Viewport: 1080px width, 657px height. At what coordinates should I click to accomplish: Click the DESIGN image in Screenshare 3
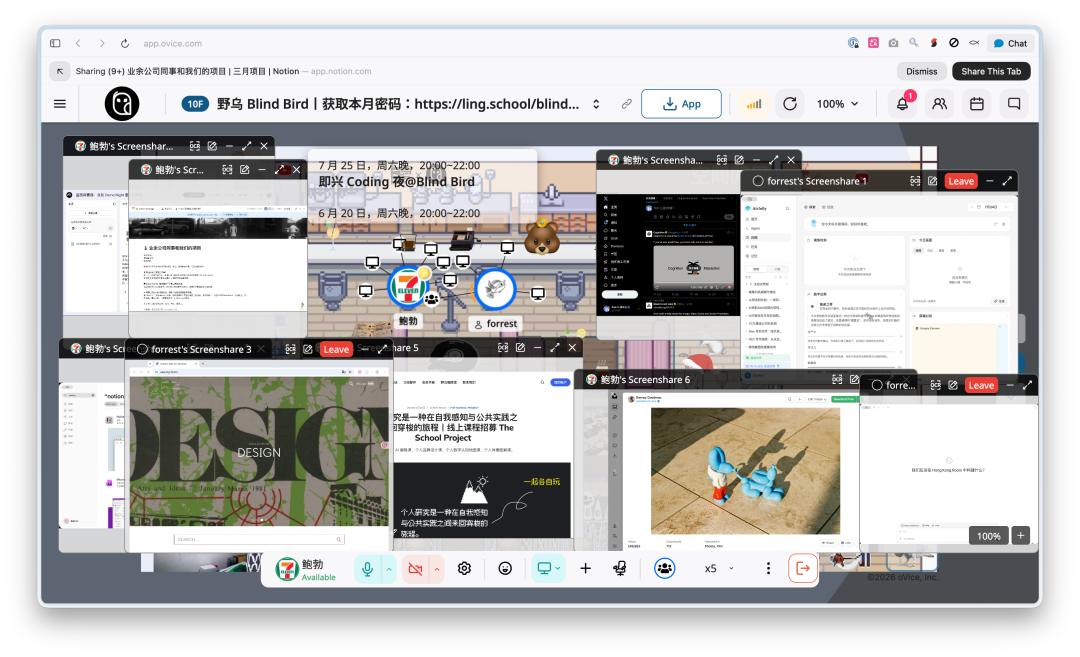[259, 452]
